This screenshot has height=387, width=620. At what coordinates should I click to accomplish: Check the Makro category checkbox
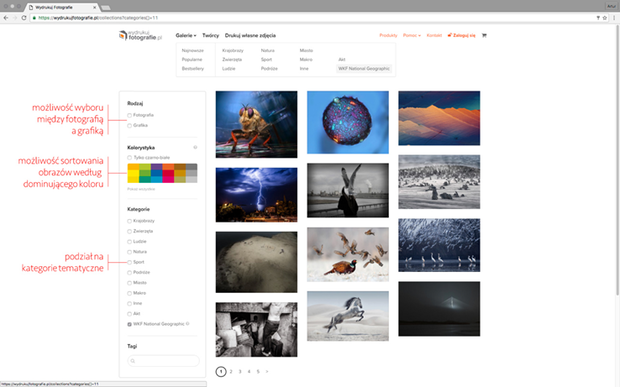(129, 293)
